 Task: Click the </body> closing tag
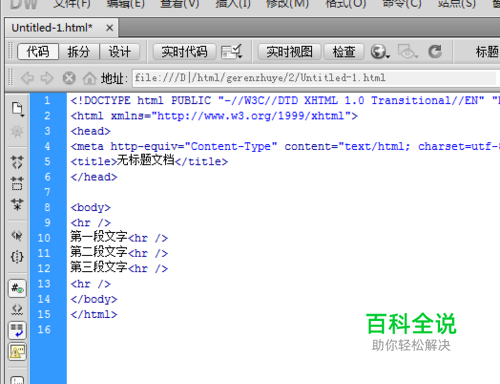[x=94, y=299]
